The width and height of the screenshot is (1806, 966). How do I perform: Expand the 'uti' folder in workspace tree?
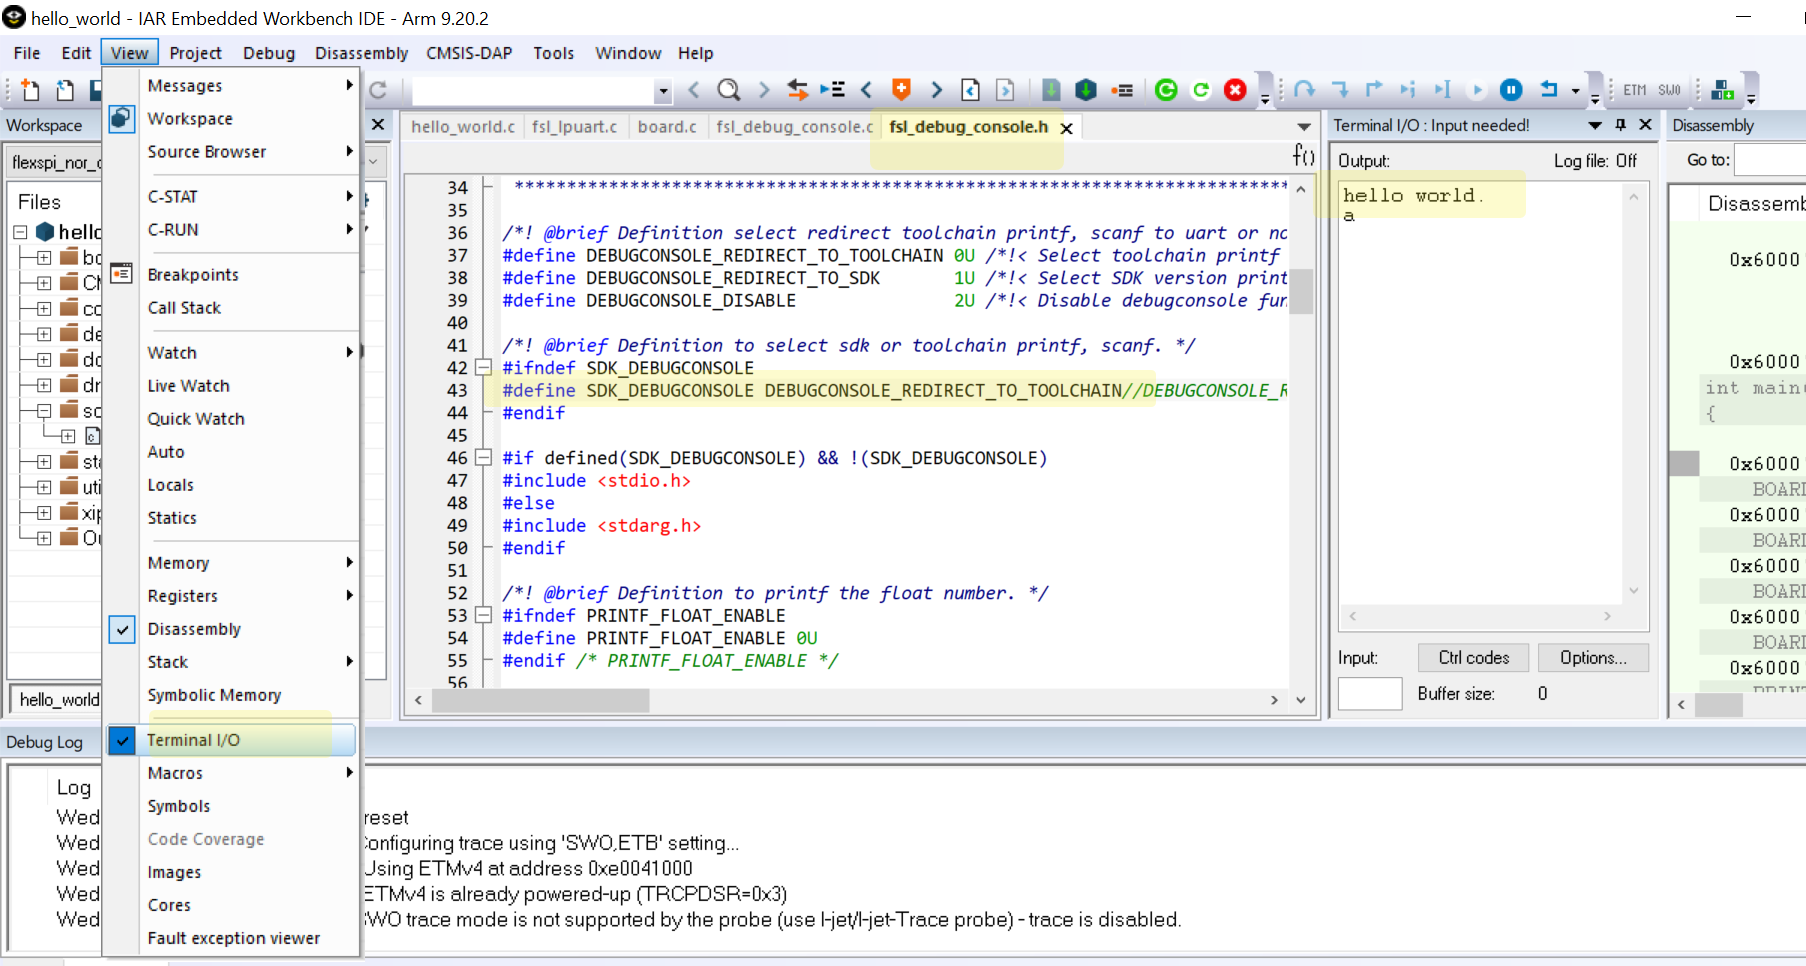click(x=44, y=487)
